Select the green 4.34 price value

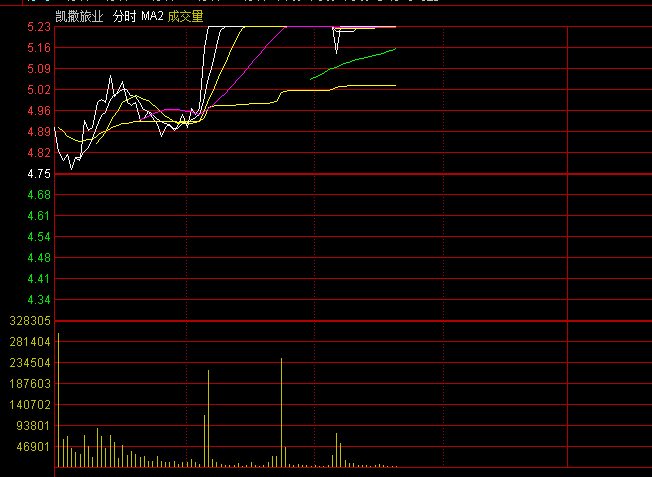39,299
